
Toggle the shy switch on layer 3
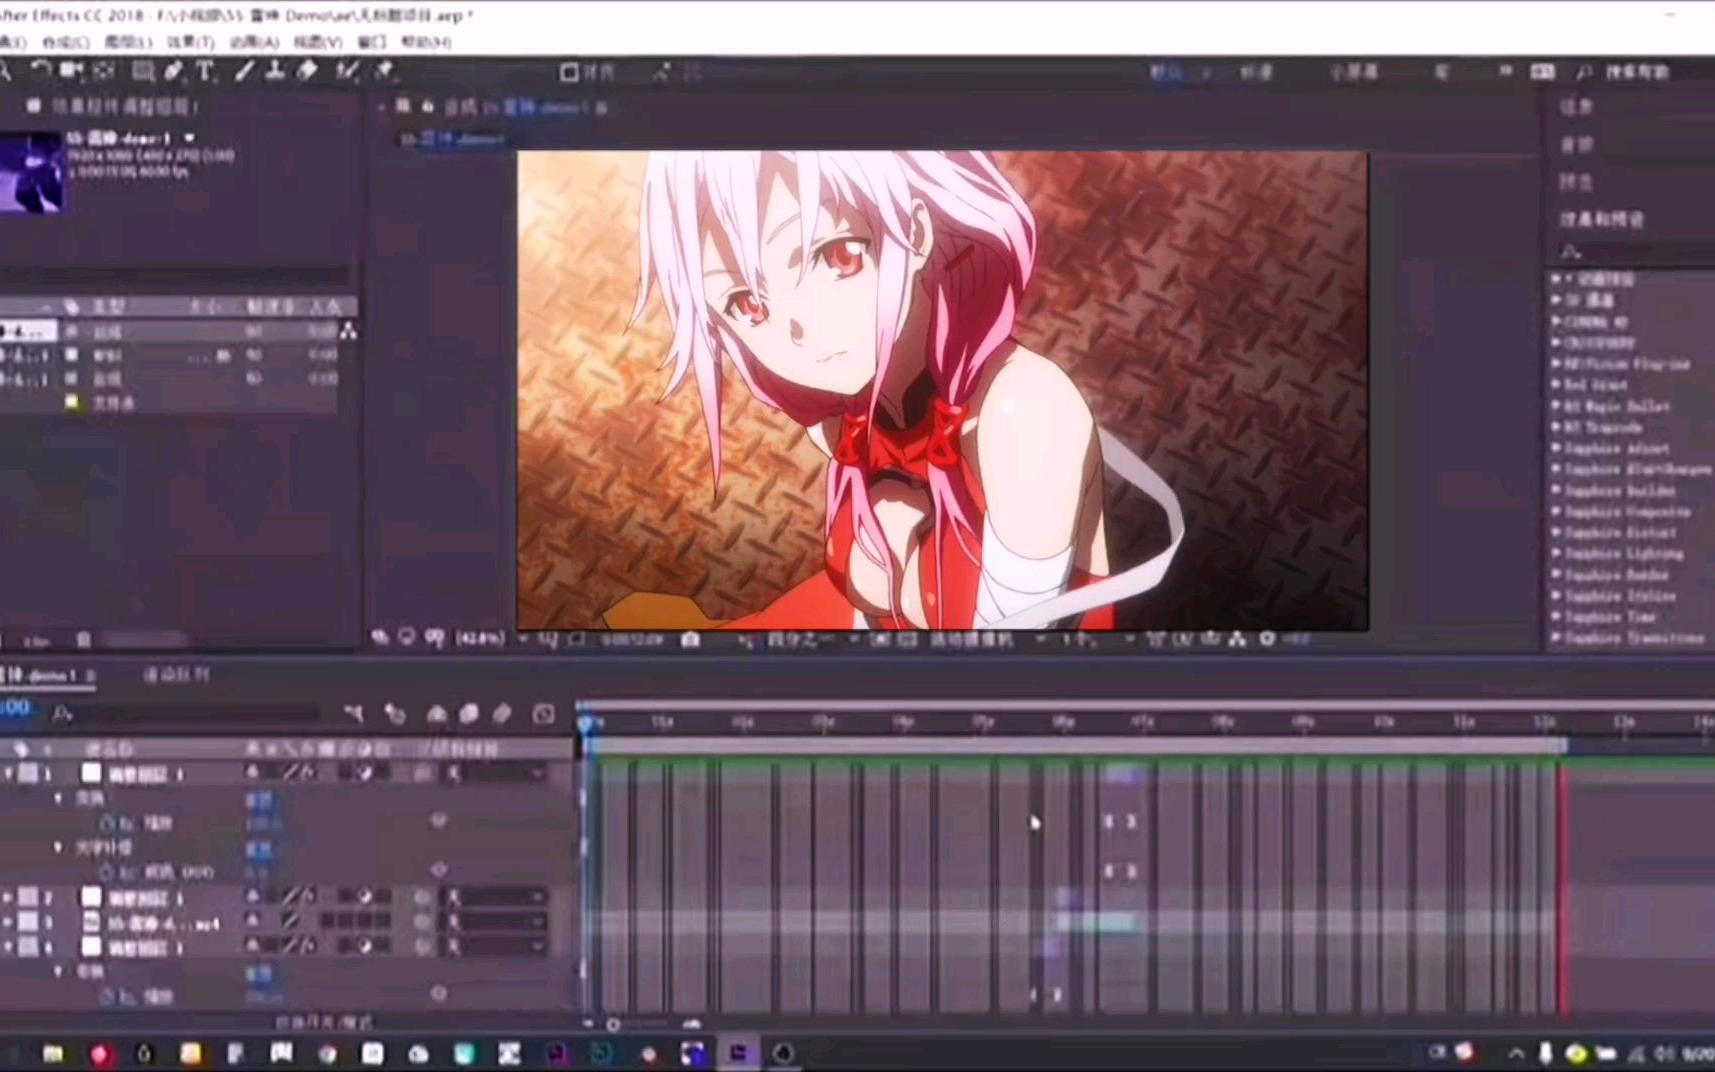coord(252,920)
